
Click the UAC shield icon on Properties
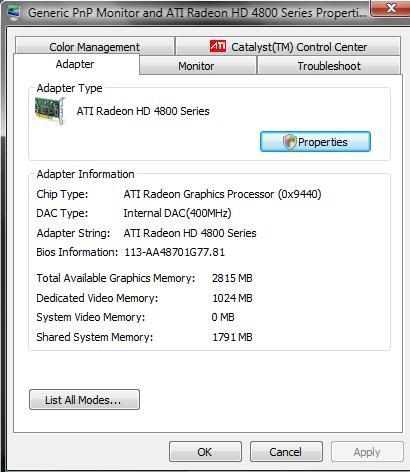(x=289, y=142)
